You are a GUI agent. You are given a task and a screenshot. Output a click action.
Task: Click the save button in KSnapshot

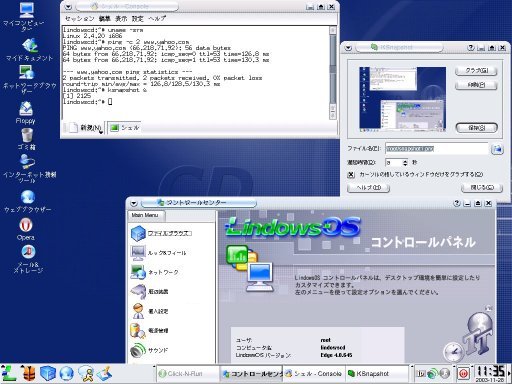pos(477,128)
